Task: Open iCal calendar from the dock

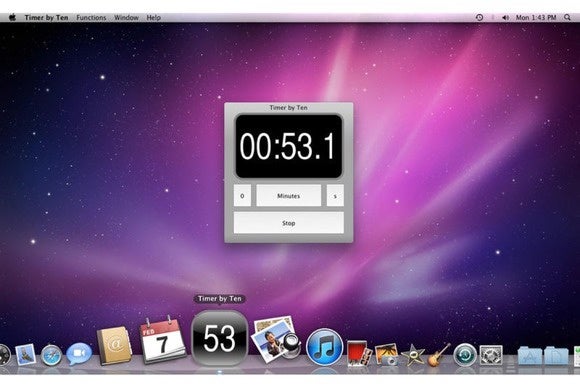Action: coord(162,340)
